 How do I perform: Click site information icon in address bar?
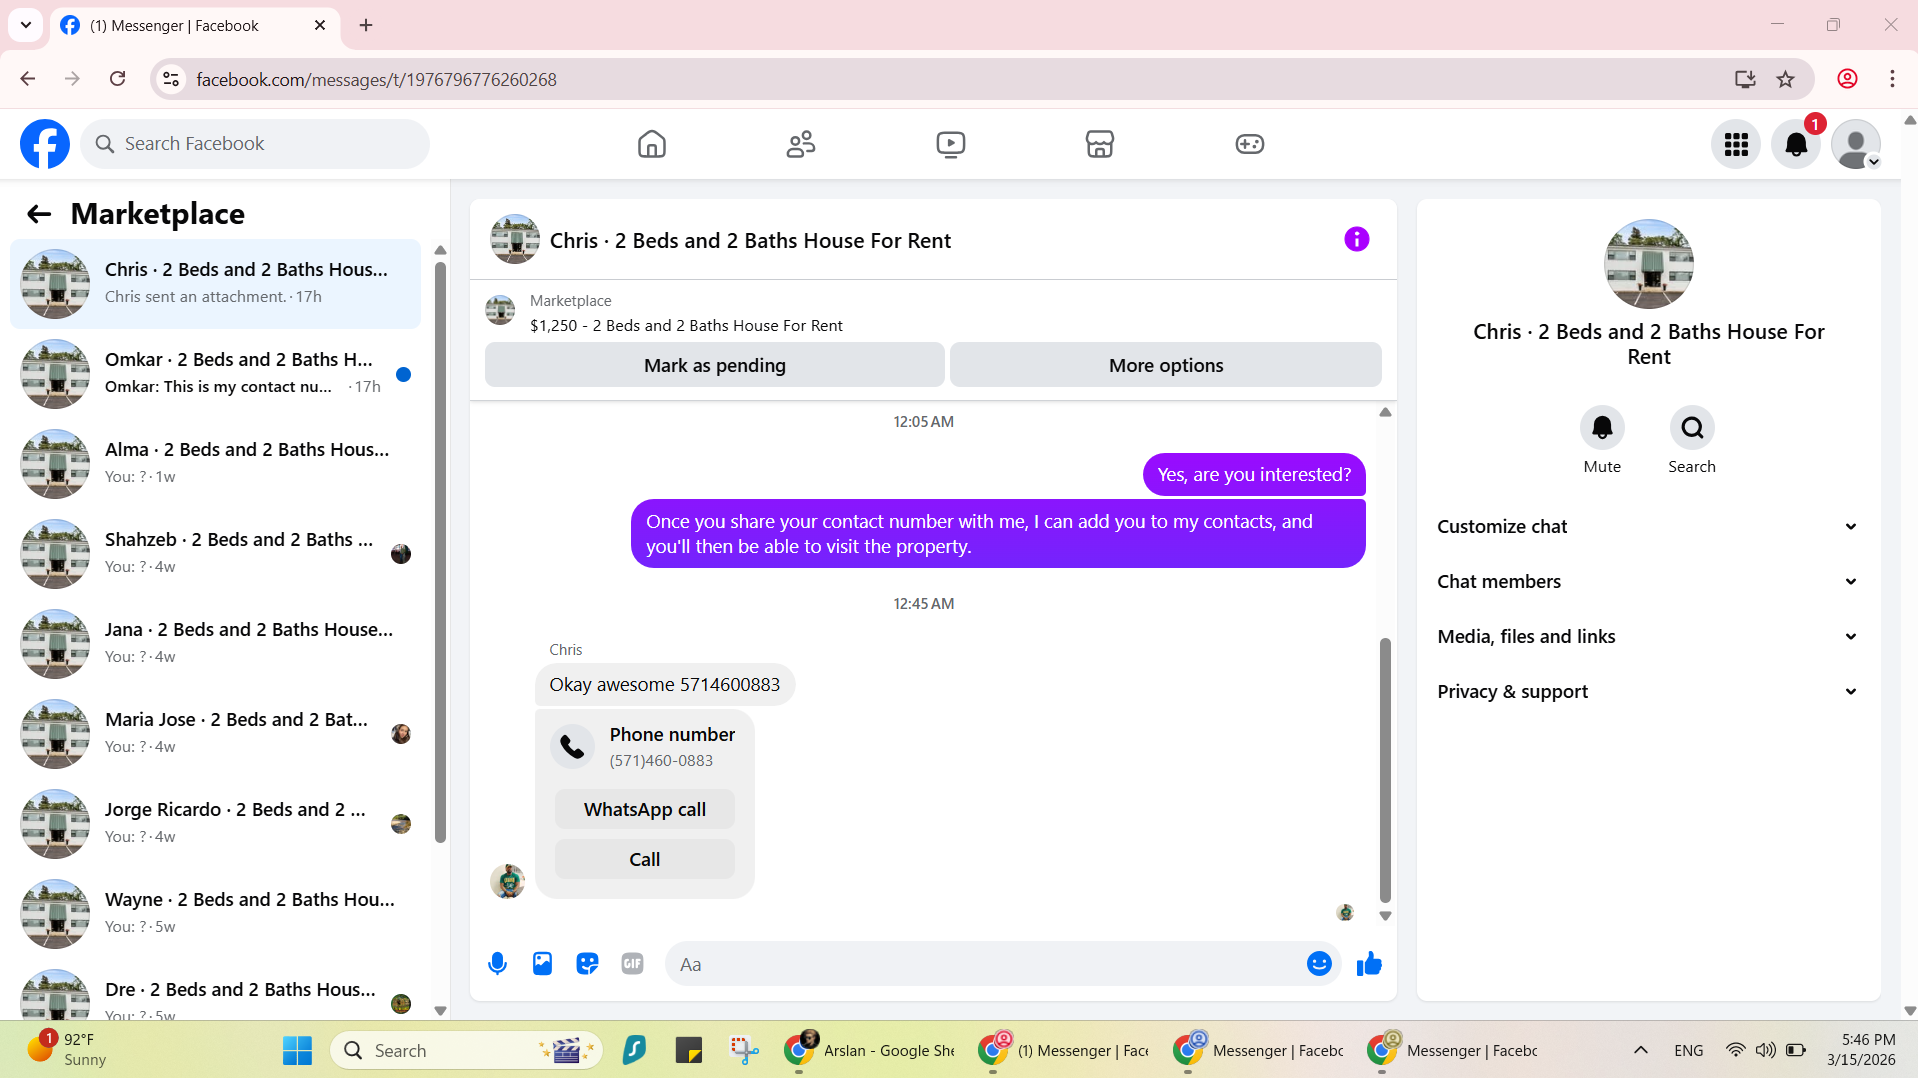(x=171, y=79)
